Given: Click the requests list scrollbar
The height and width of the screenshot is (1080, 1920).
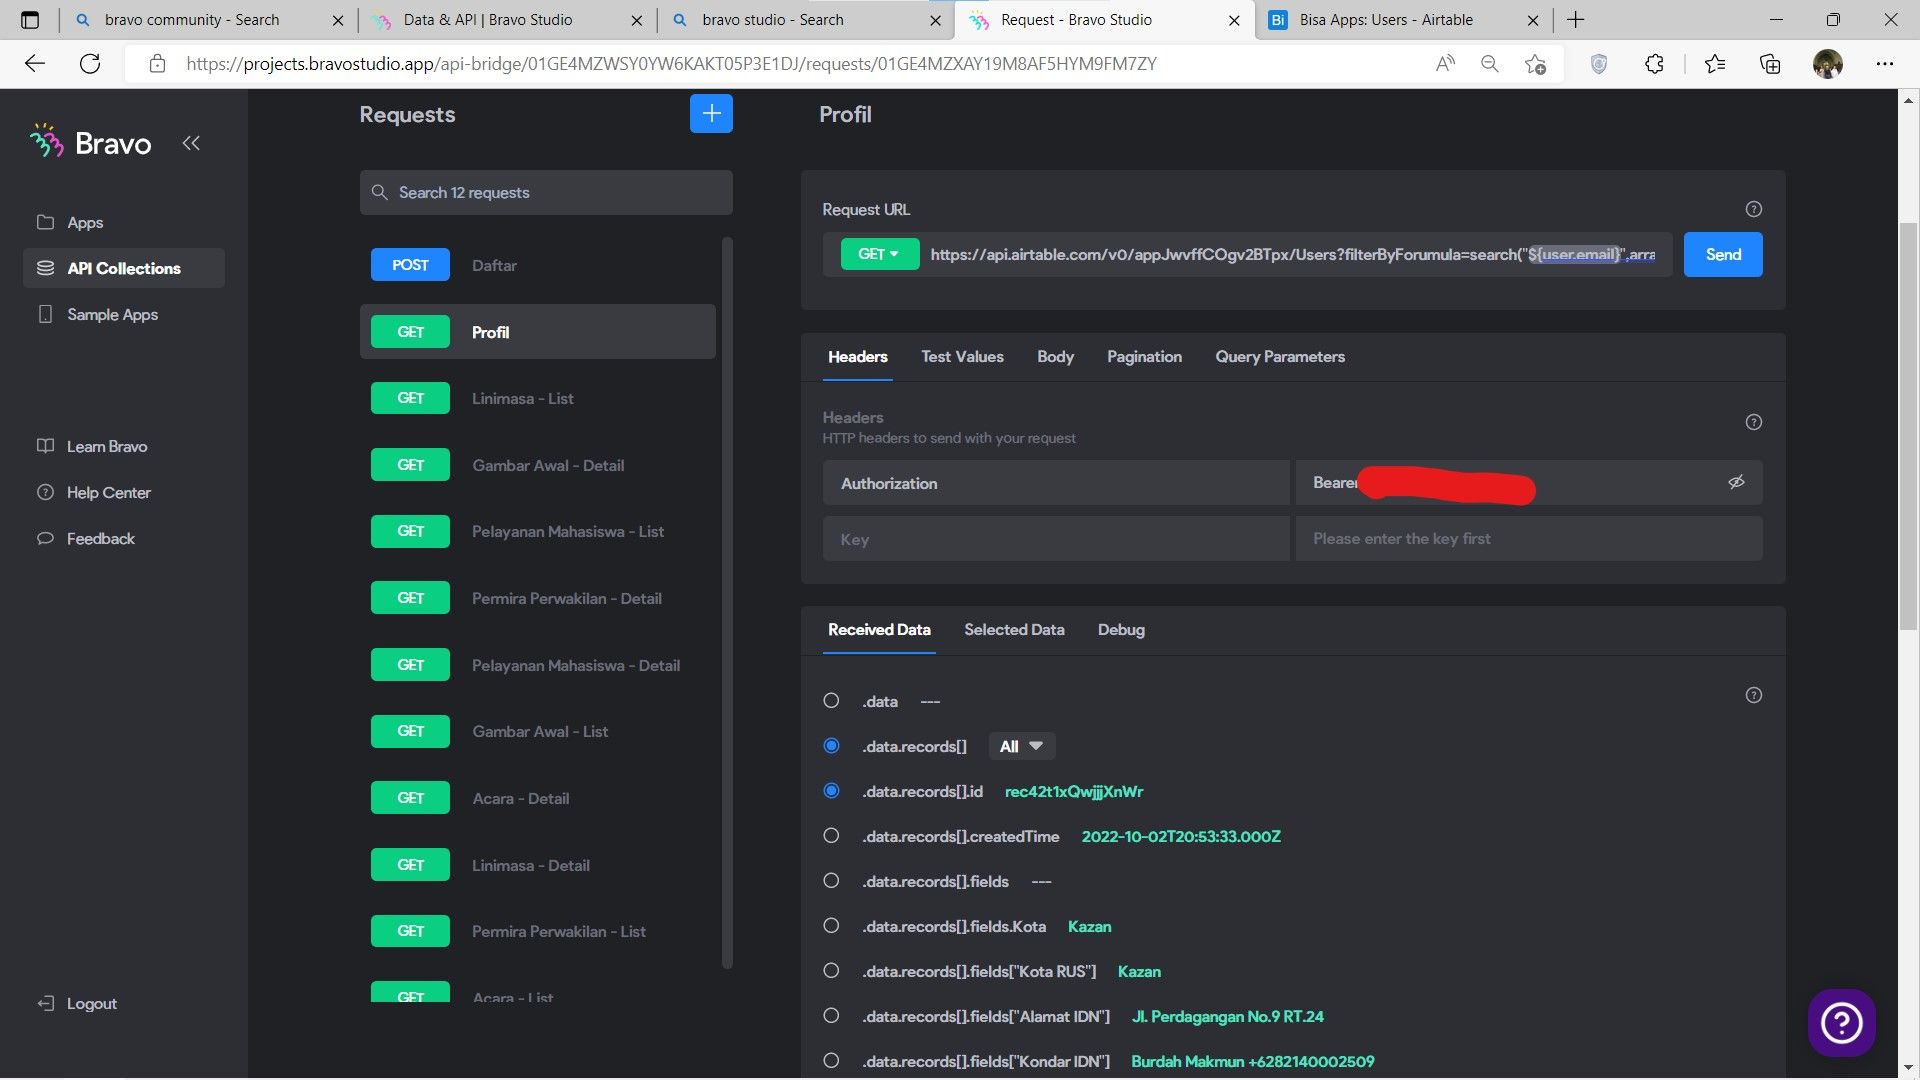Looking at the screenshot, I should pos(727,603).
